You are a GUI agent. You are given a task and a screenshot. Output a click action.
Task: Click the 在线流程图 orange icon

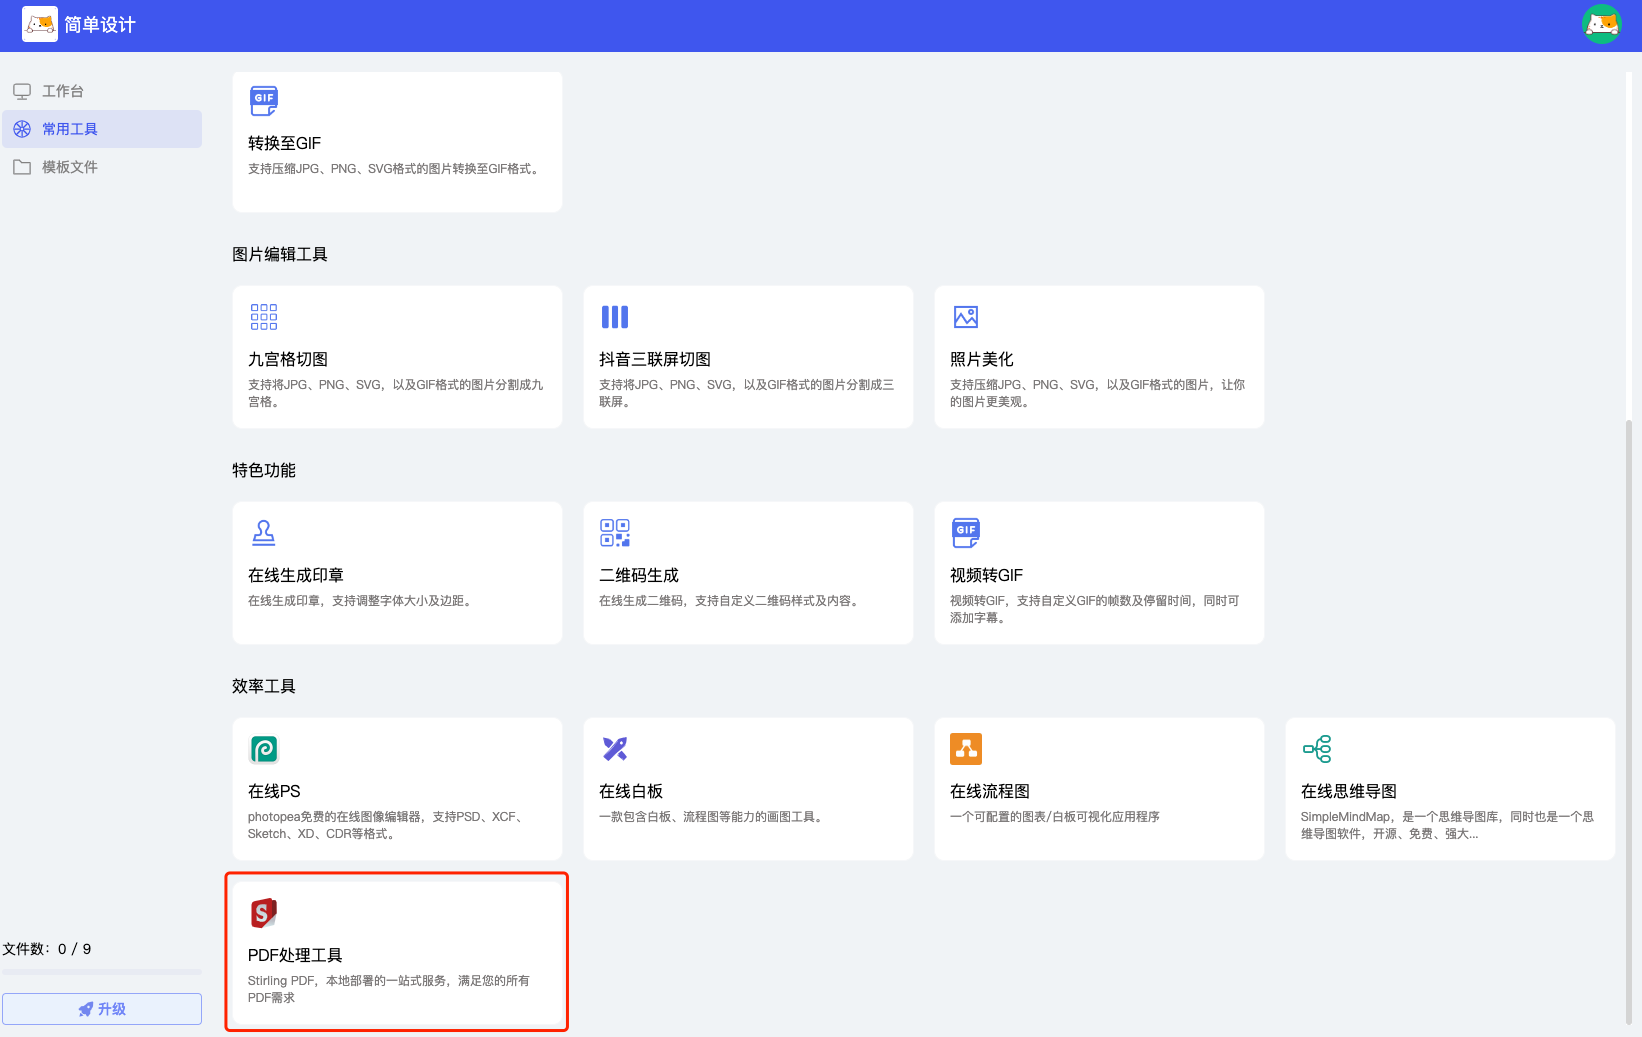[966, 749]
